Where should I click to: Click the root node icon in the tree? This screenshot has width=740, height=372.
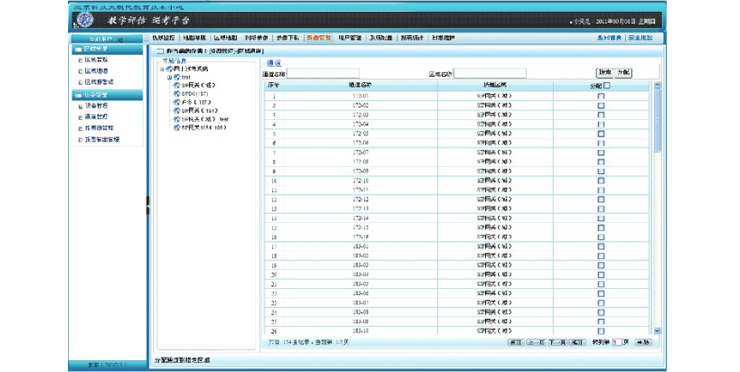[169, 69]
